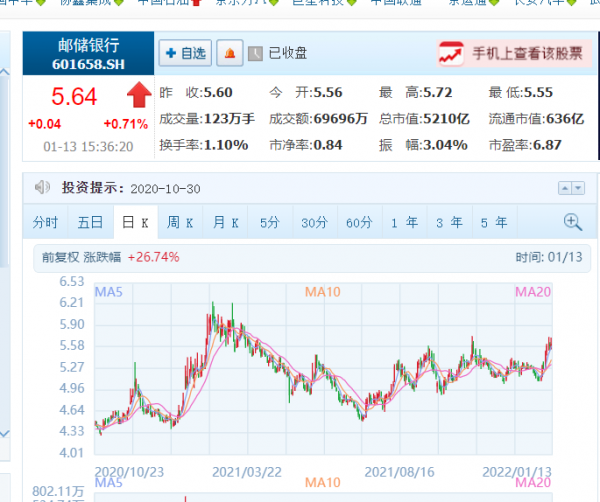Select the 周K chart tab
Viewport: 600px width, 502px height.
click(x=180, y=222)
